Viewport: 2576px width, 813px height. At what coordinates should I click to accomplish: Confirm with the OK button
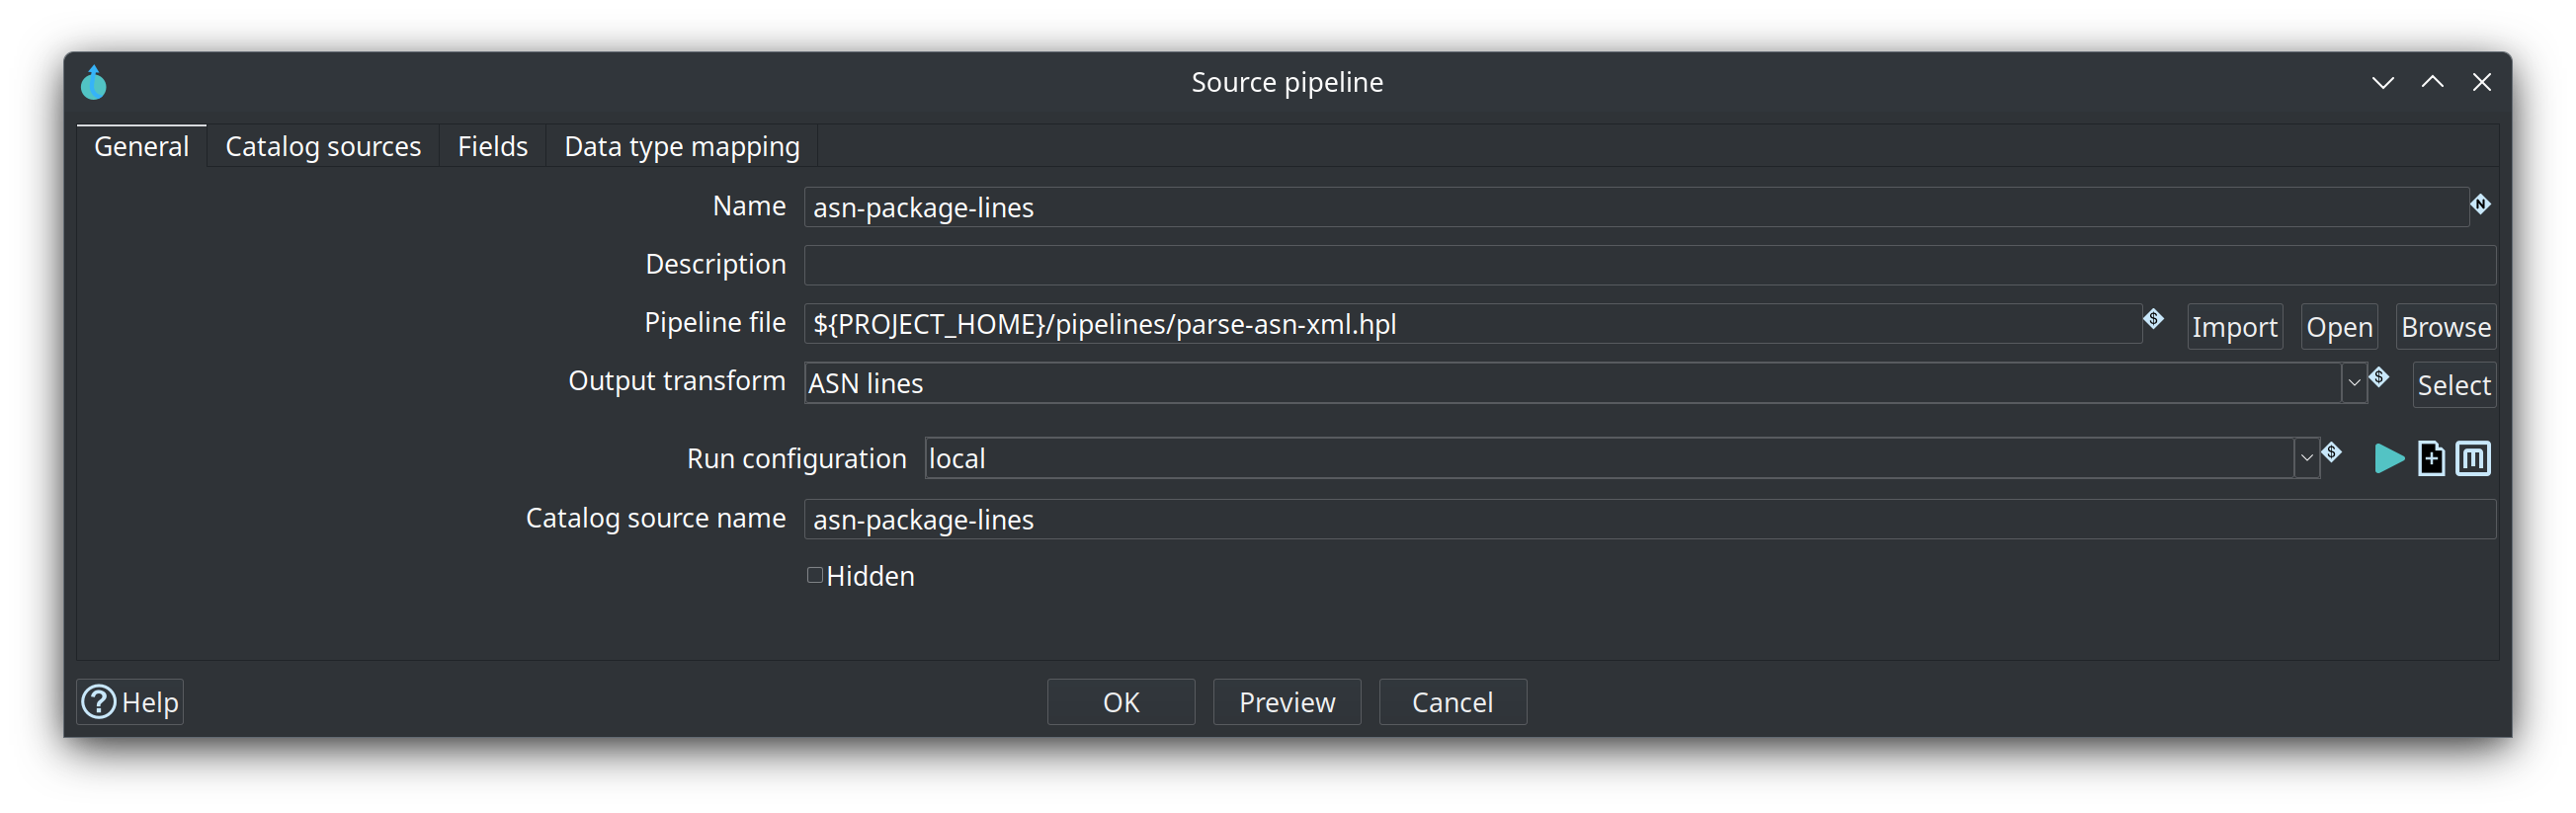[x=1121, y=702]
